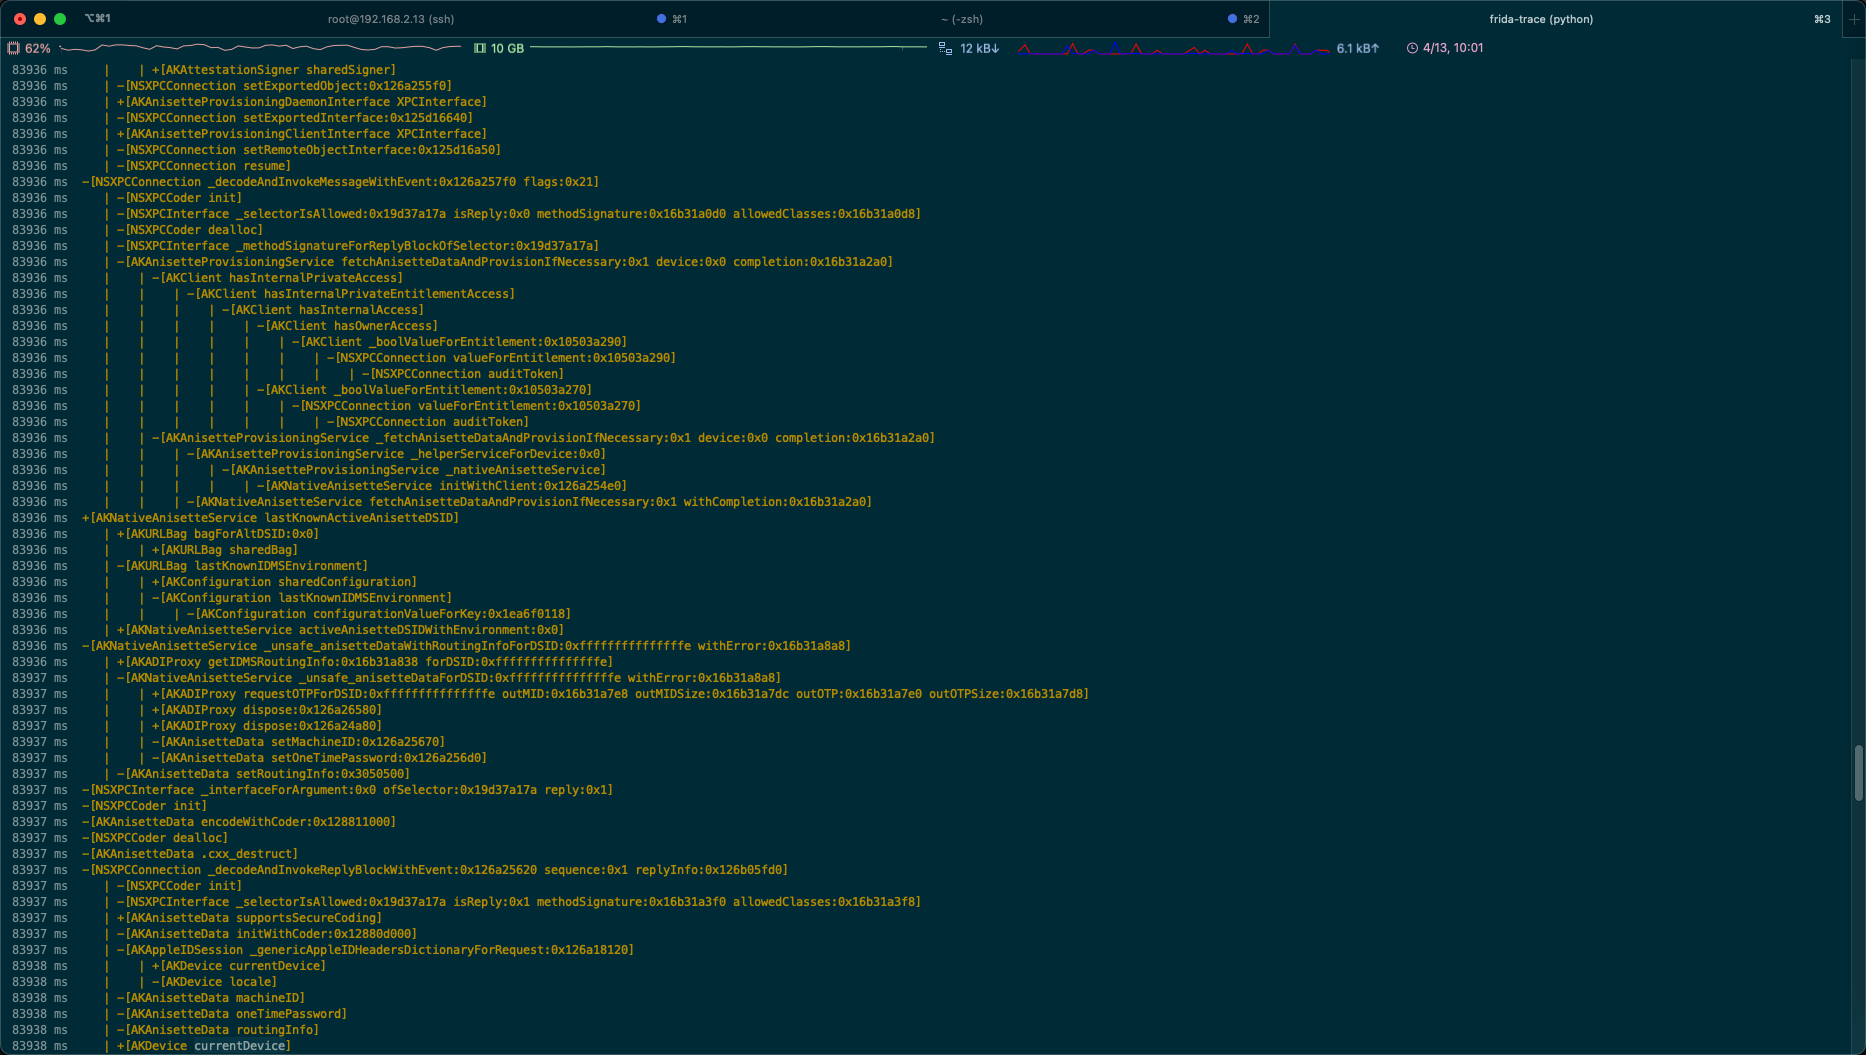
Task: Click the vertical scrollbar thumb
Action: coord(1859,772)
